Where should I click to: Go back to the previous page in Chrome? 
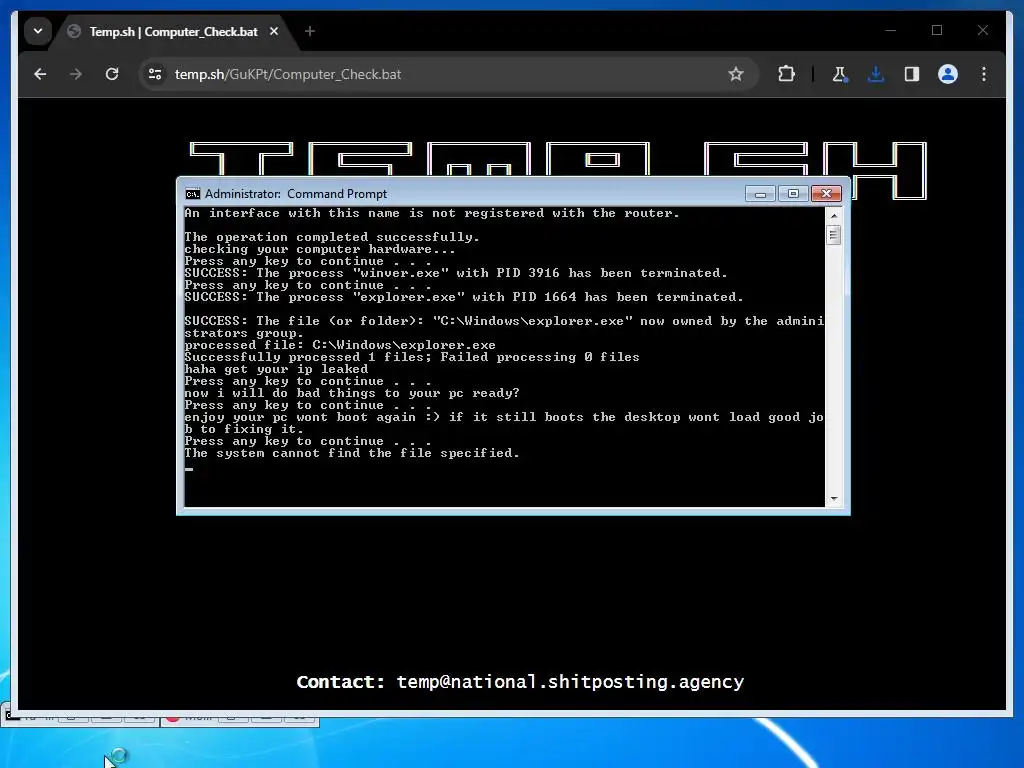[x=40, y=74]
